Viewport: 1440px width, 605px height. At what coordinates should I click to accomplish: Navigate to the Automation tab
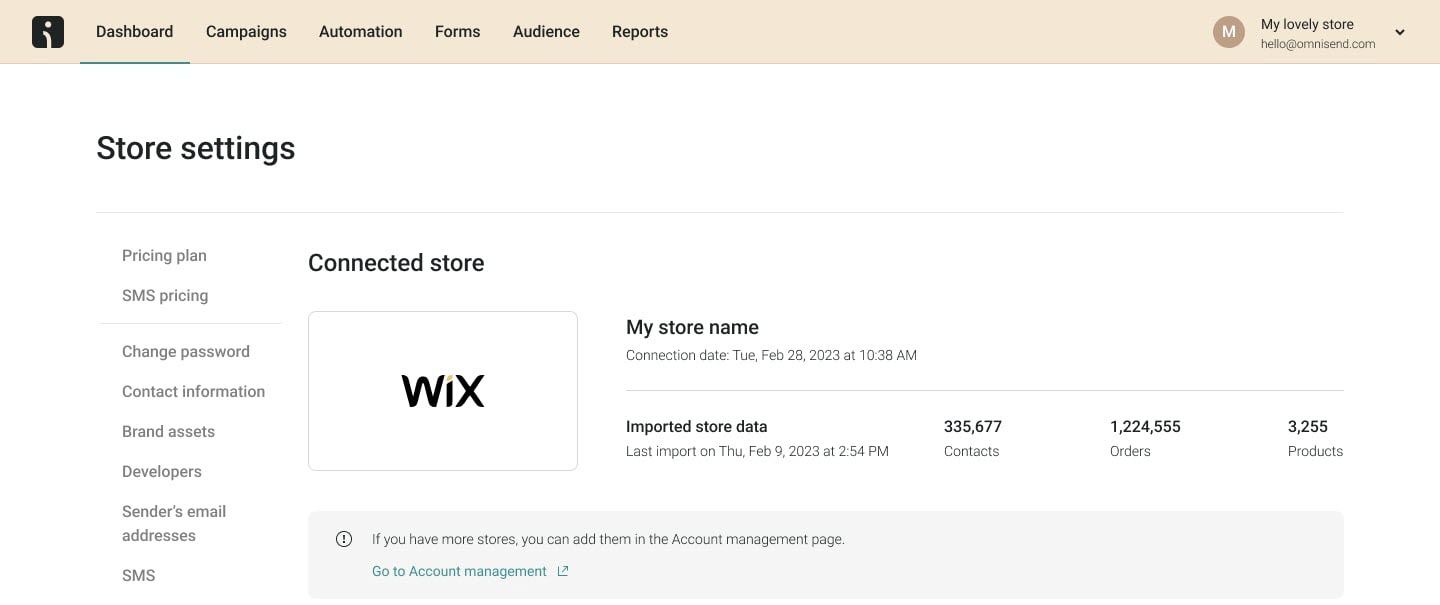click(360, 31)
